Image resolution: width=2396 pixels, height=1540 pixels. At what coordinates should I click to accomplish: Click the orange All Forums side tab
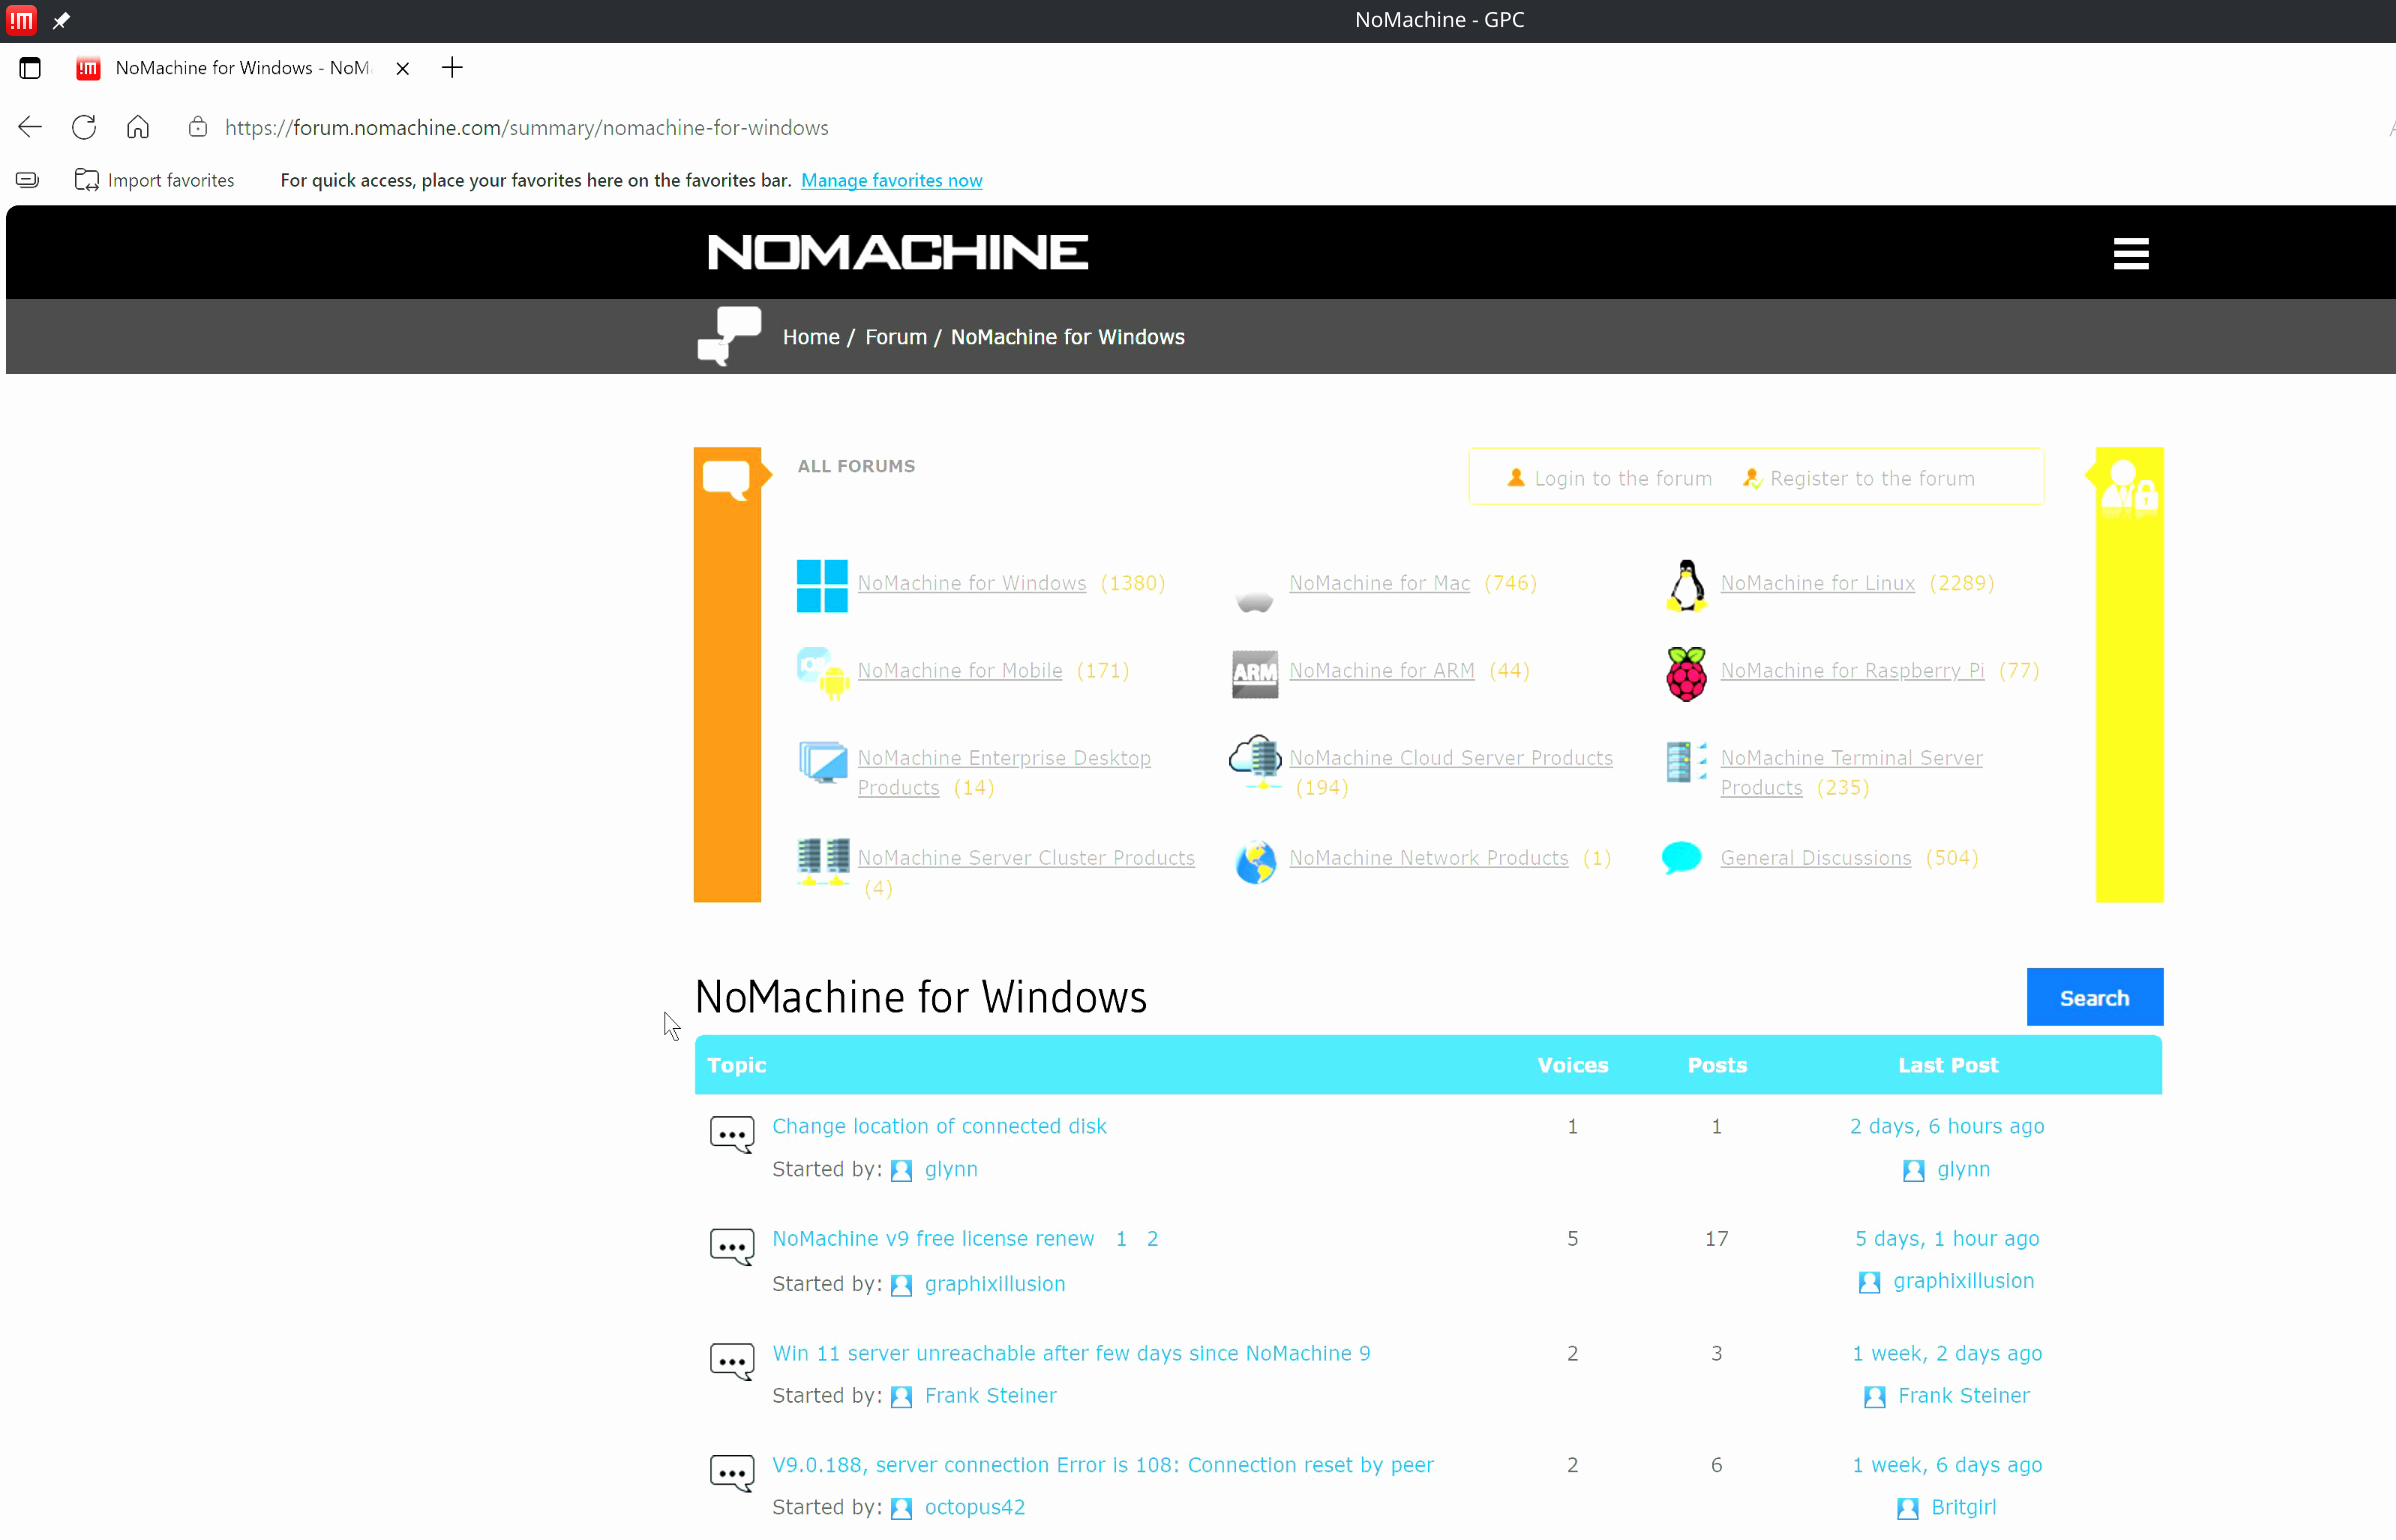728,674
